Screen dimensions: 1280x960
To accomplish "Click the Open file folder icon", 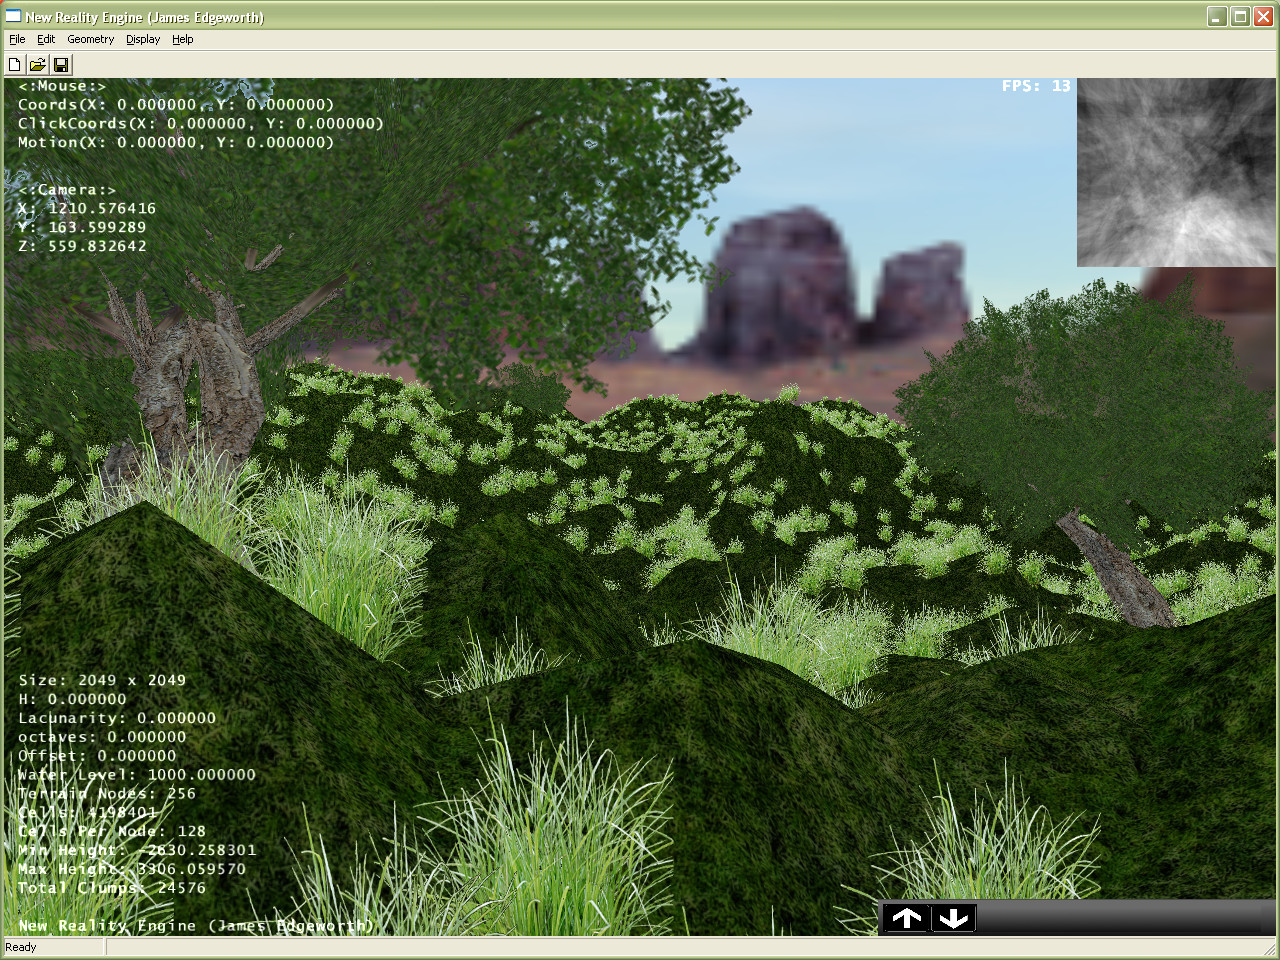I will pyautogui.click(x=37, y=63).
